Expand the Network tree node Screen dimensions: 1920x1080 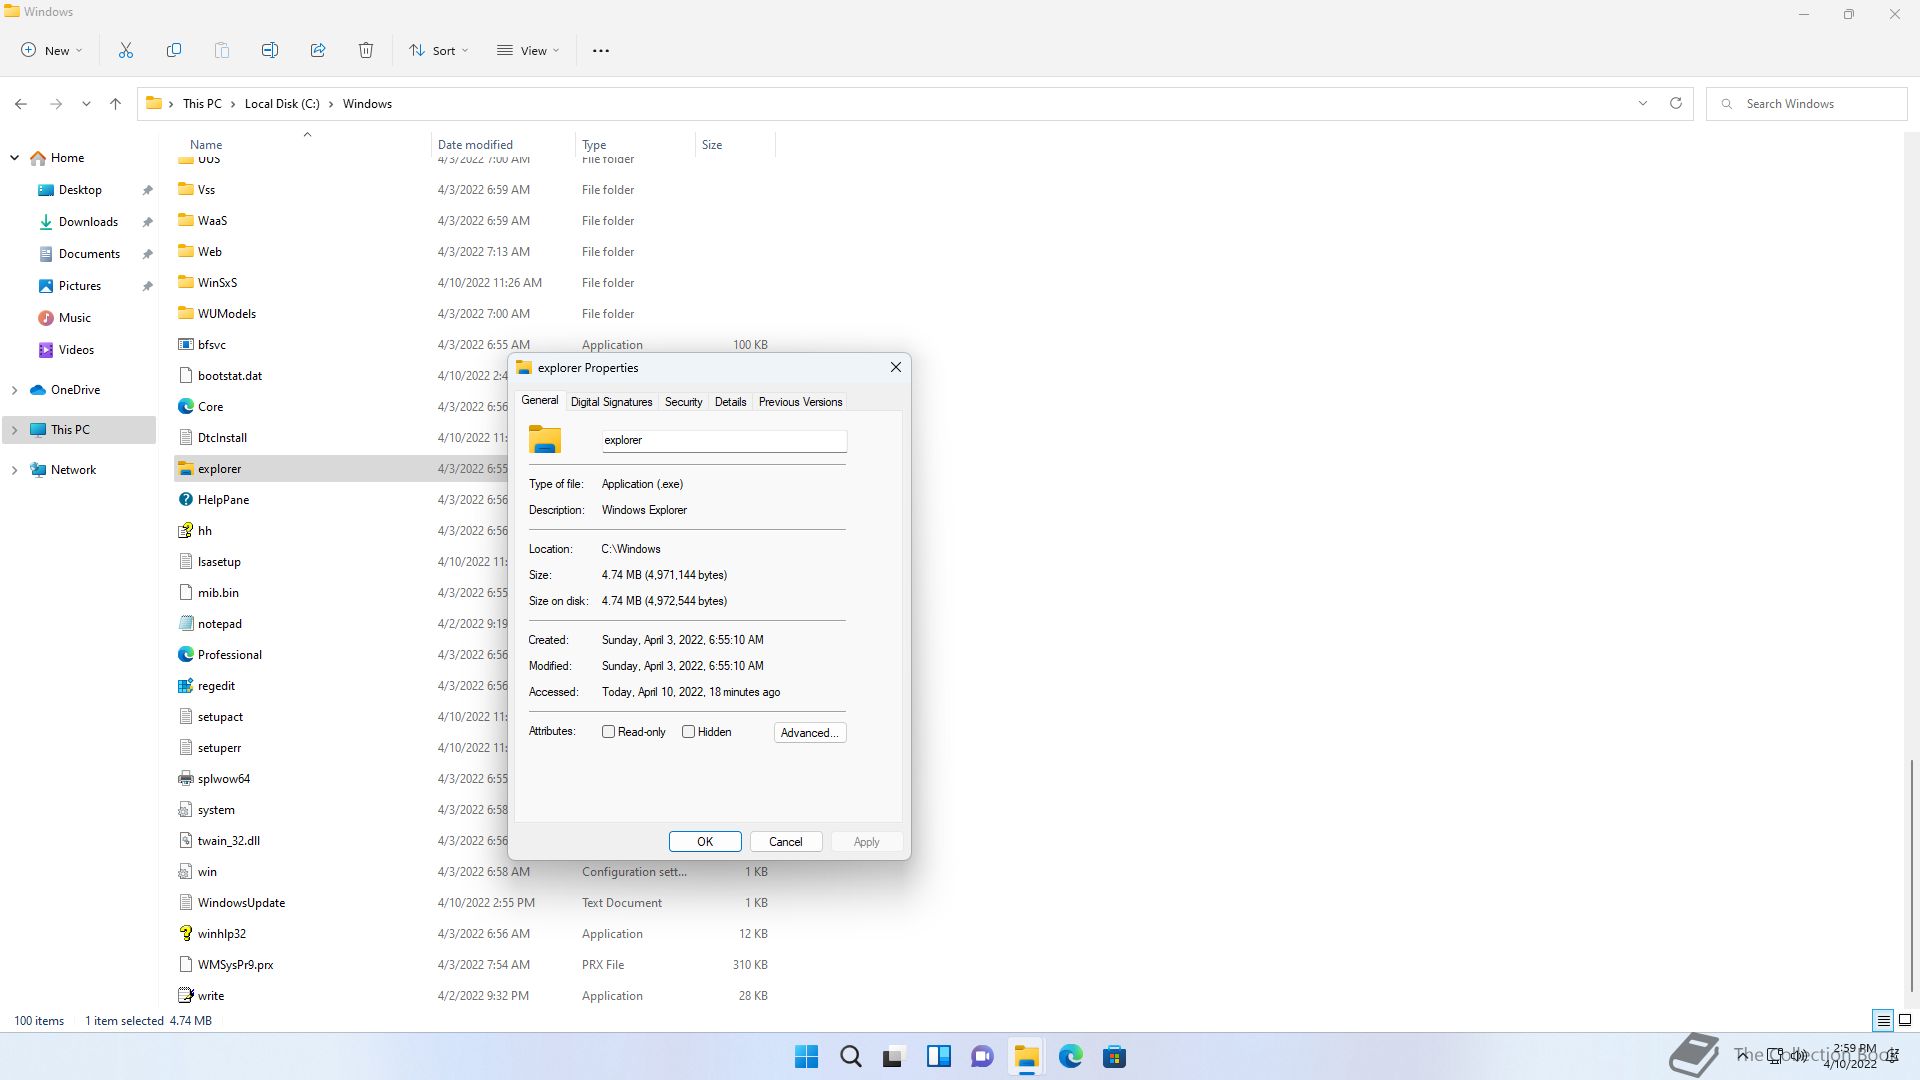pyautogui.click(x=15, y=470)
